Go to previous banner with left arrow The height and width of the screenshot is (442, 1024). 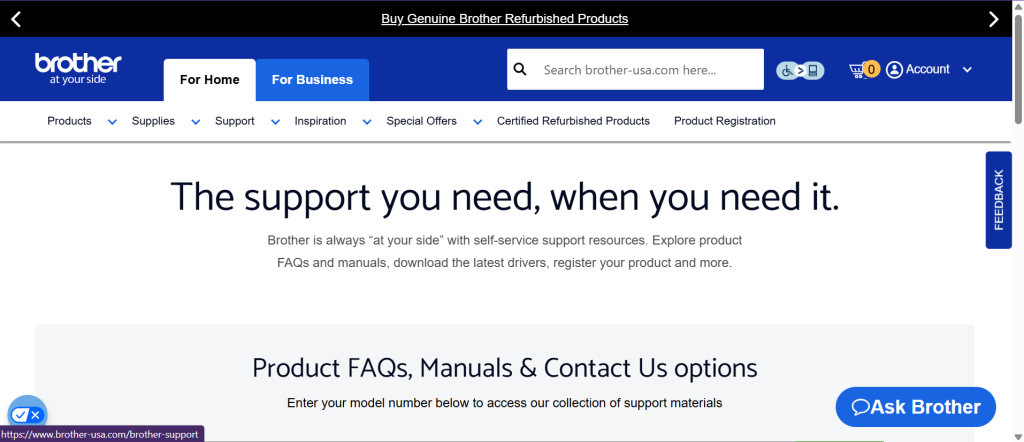(16, 18)
